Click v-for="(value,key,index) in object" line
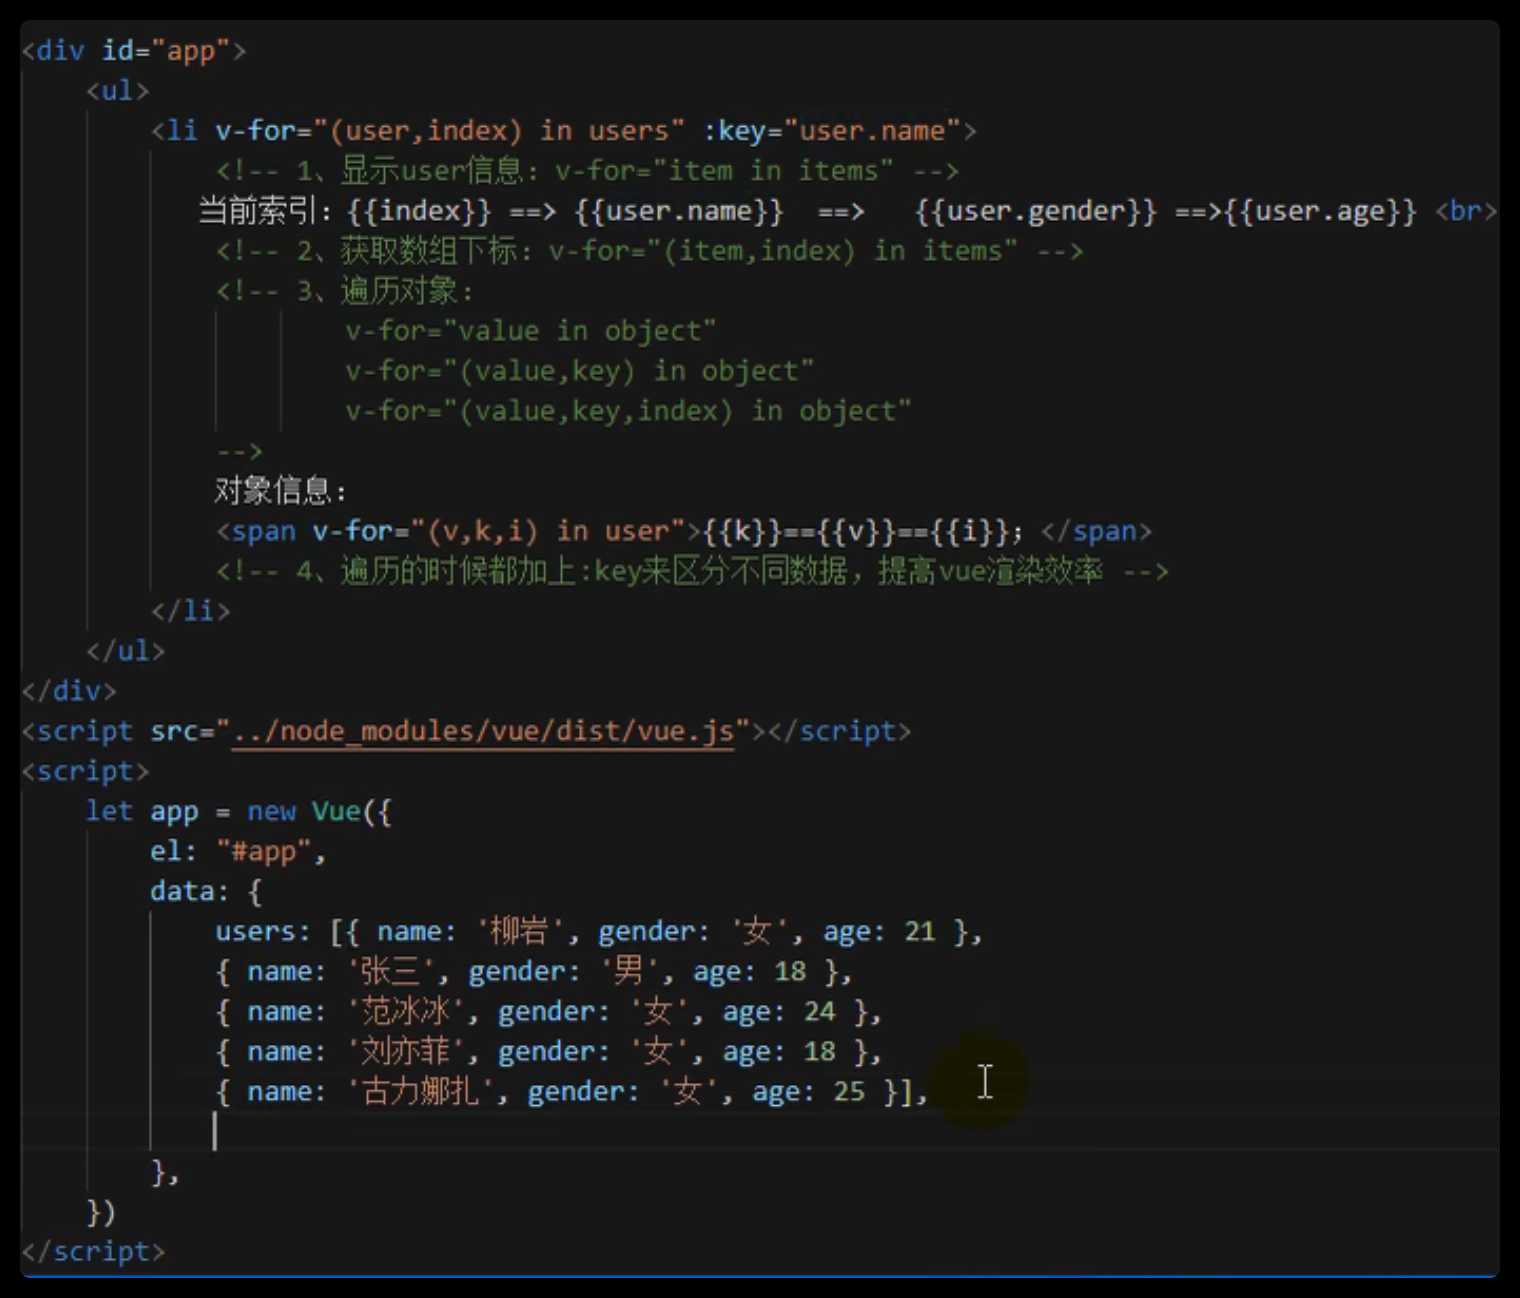Viewport: 1520px width, 1298px height. [x=628, y=410]
